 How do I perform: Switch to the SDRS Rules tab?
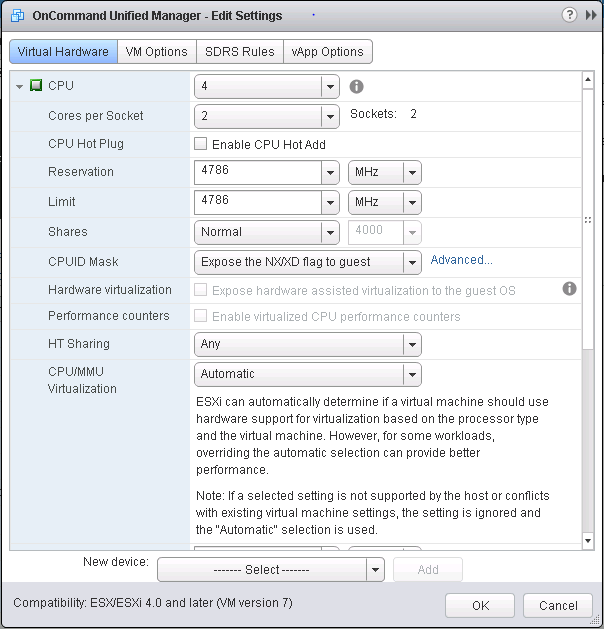[240, 52]
